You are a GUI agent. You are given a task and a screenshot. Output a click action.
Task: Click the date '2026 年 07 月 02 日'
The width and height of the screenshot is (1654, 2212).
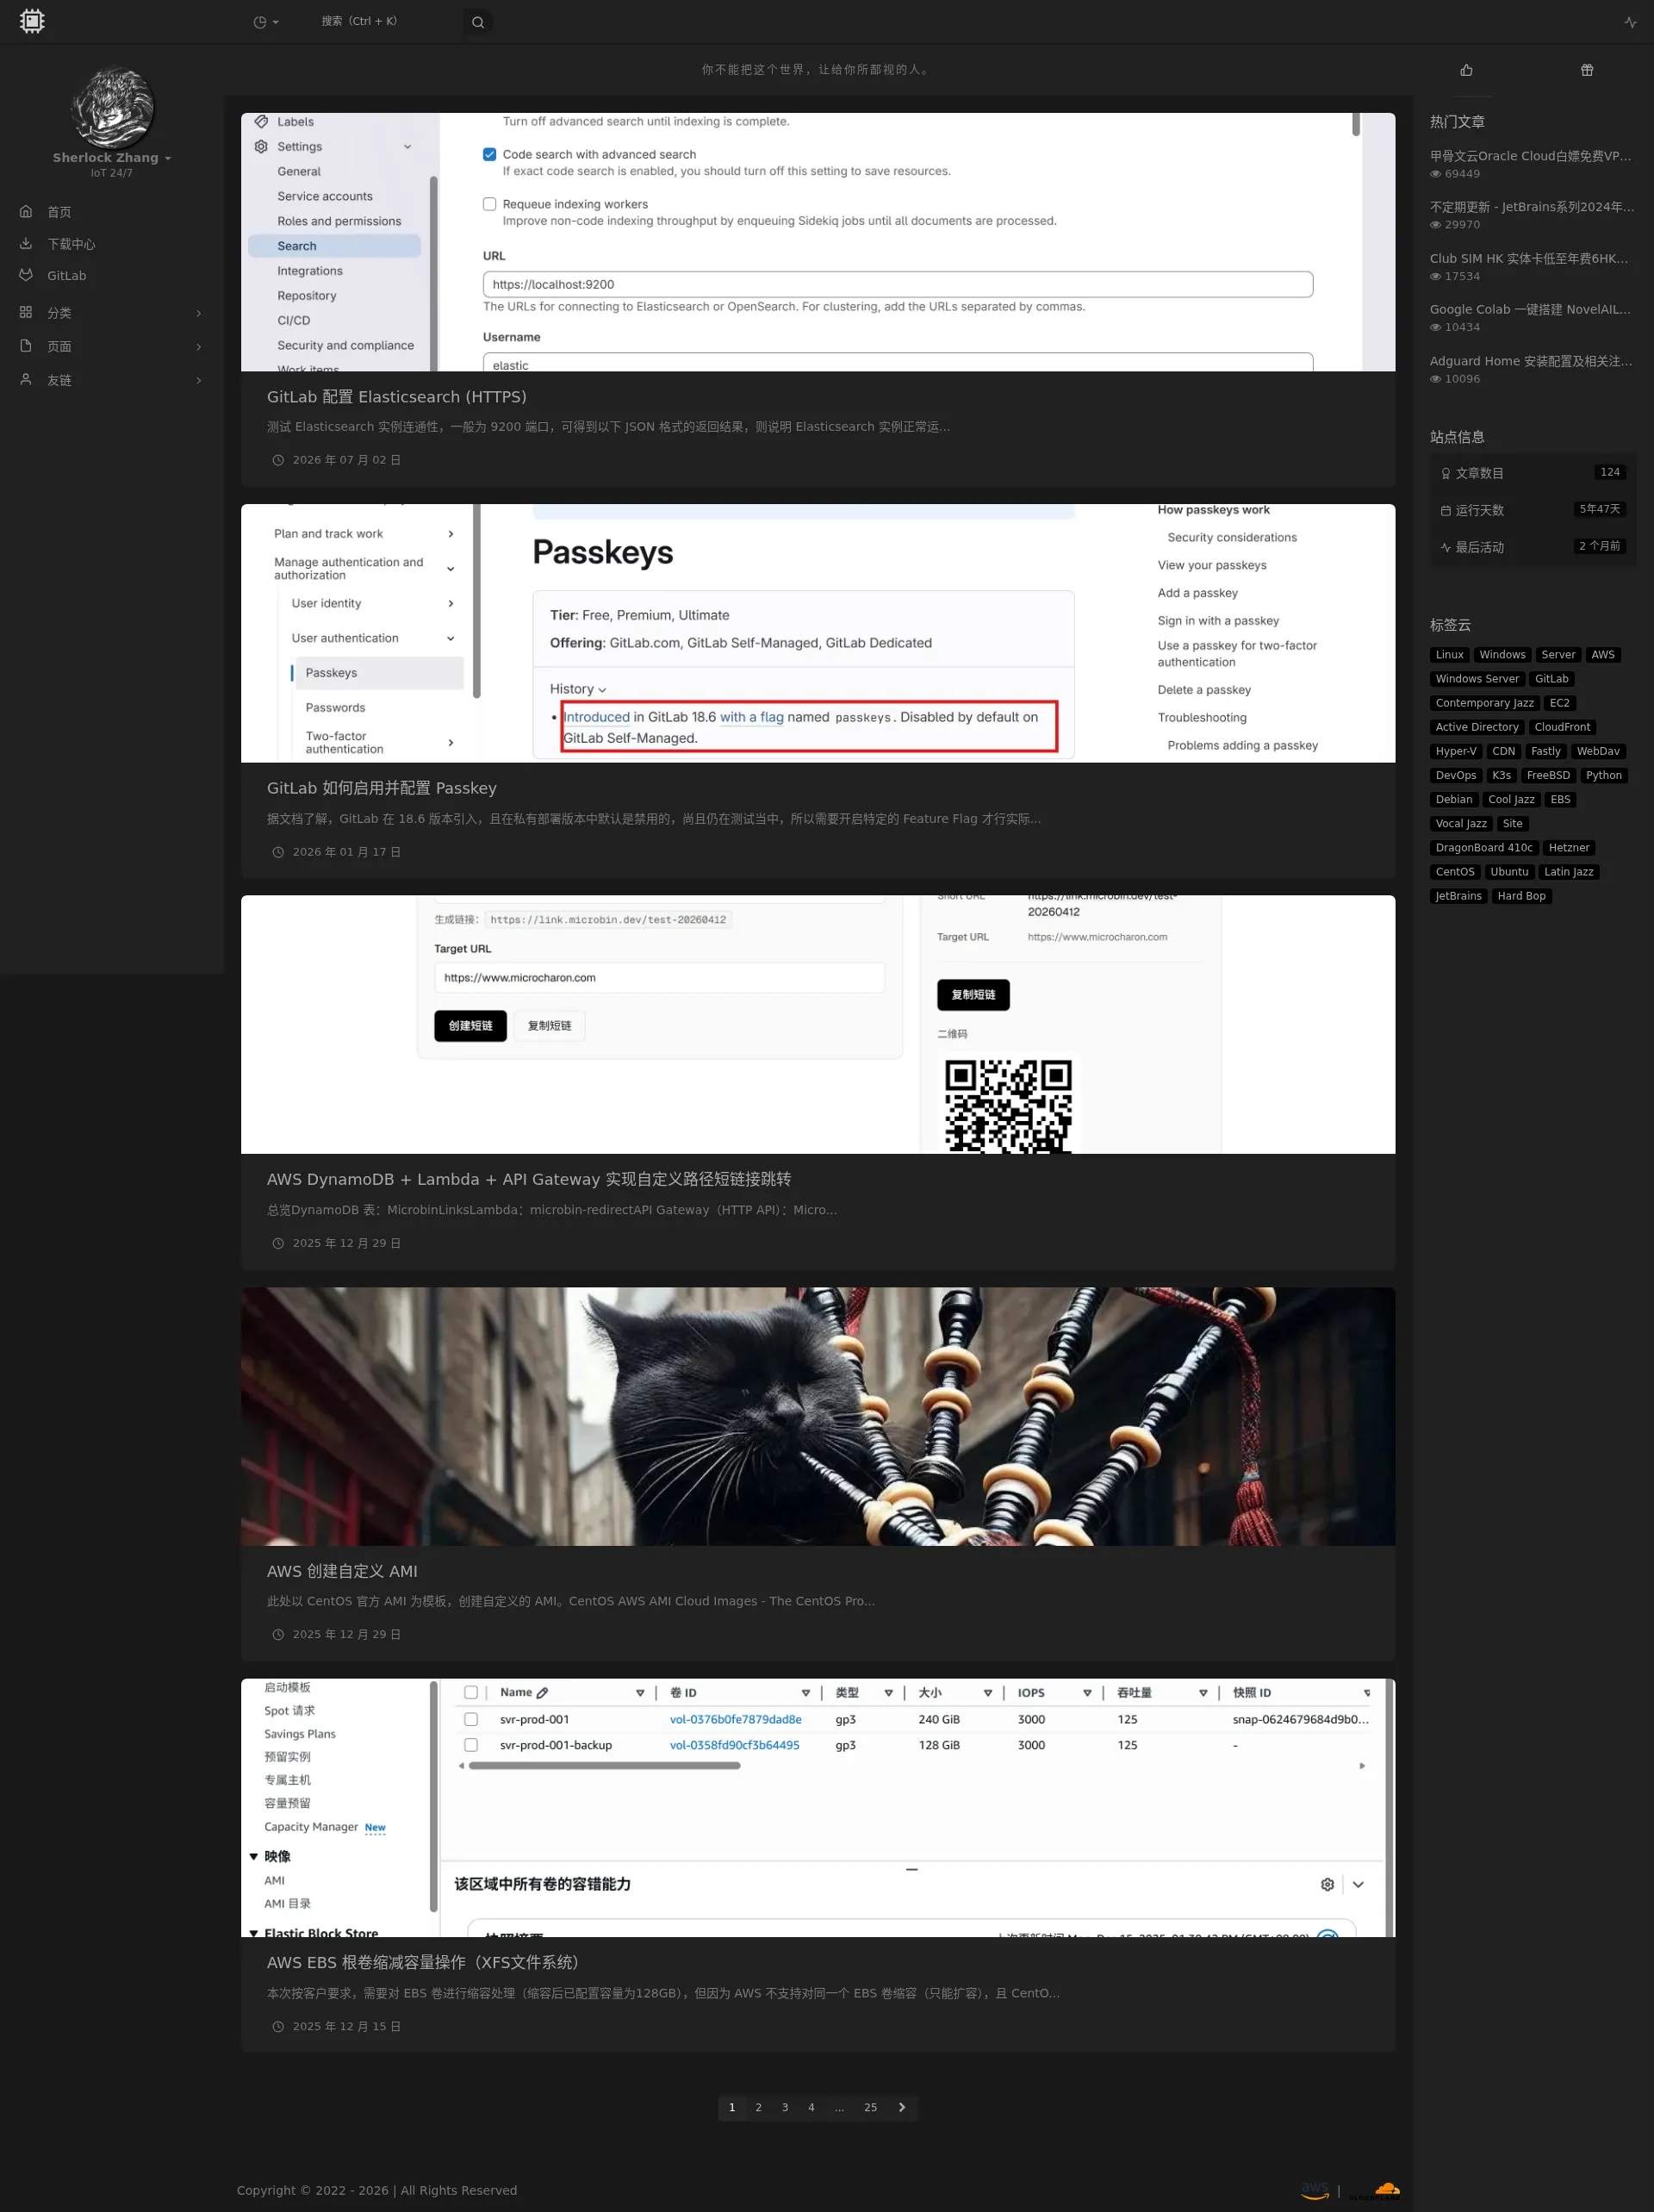click(346, 460)
